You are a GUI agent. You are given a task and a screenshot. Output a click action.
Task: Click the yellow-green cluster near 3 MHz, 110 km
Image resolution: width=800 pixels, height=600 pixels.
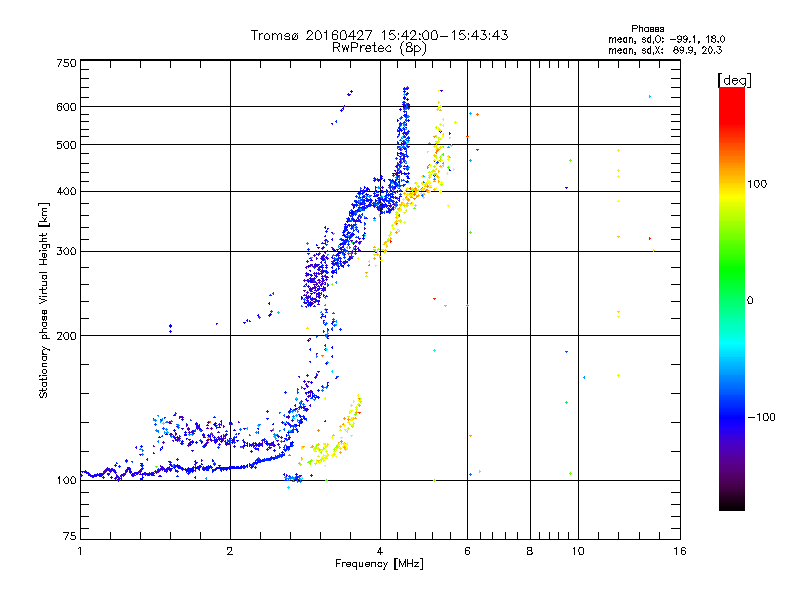coord(321,453)
